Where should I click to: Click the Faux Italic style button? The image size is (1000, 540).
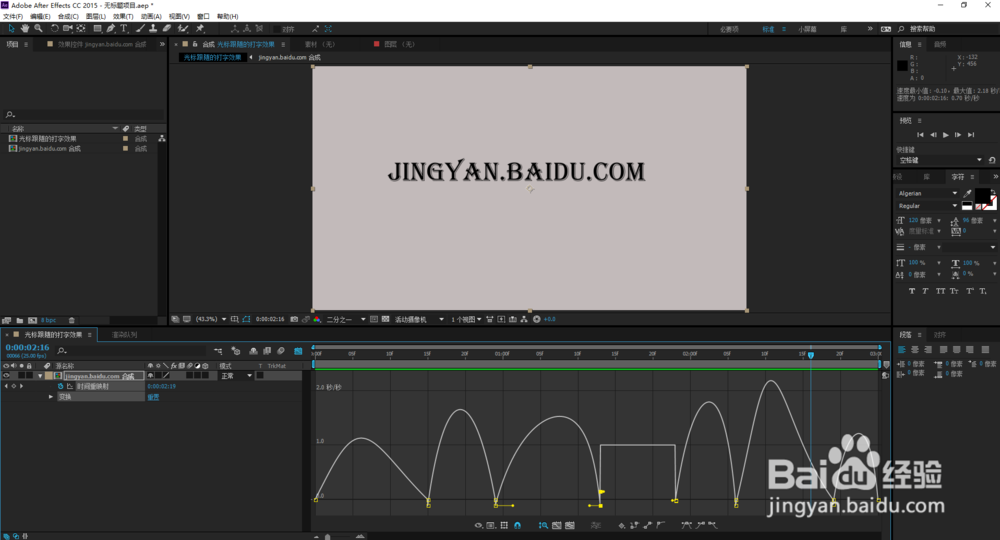click(x=925, y=291)
